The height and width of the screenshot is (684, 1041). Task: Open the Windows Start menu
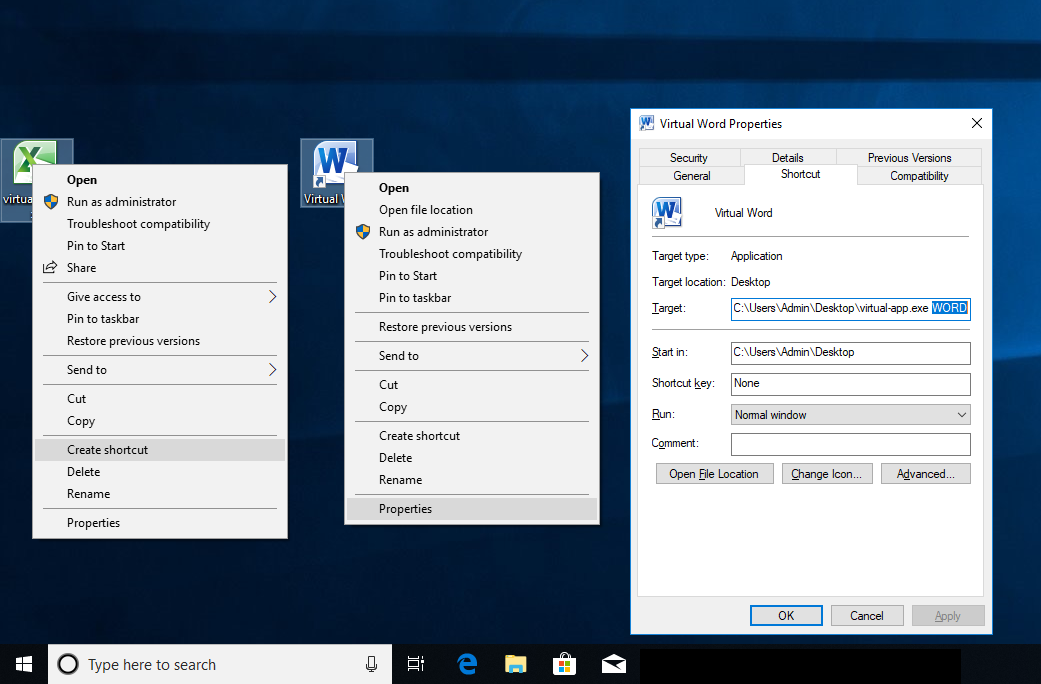pyautogui.click(x=24, y=664)
